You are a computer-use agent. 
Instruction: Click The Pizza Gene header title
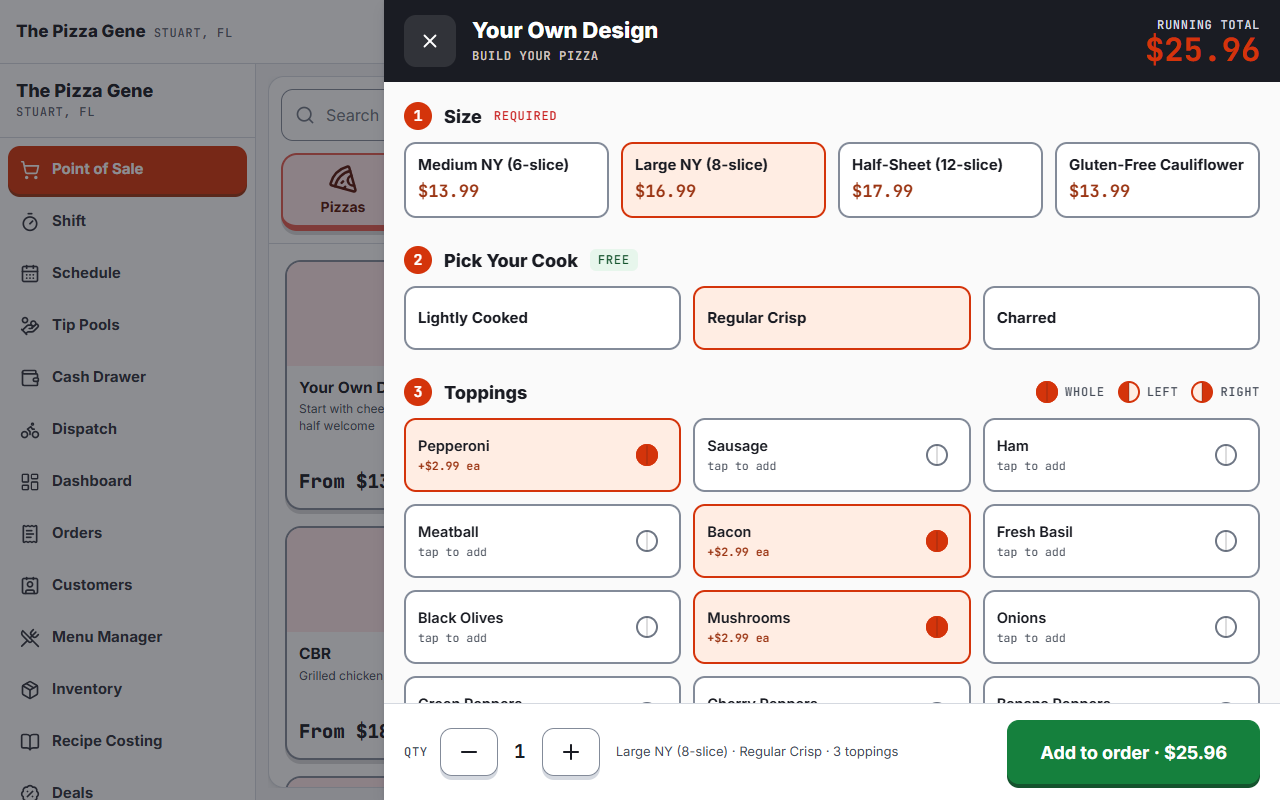pyautogui.click(x=80, y=31)
